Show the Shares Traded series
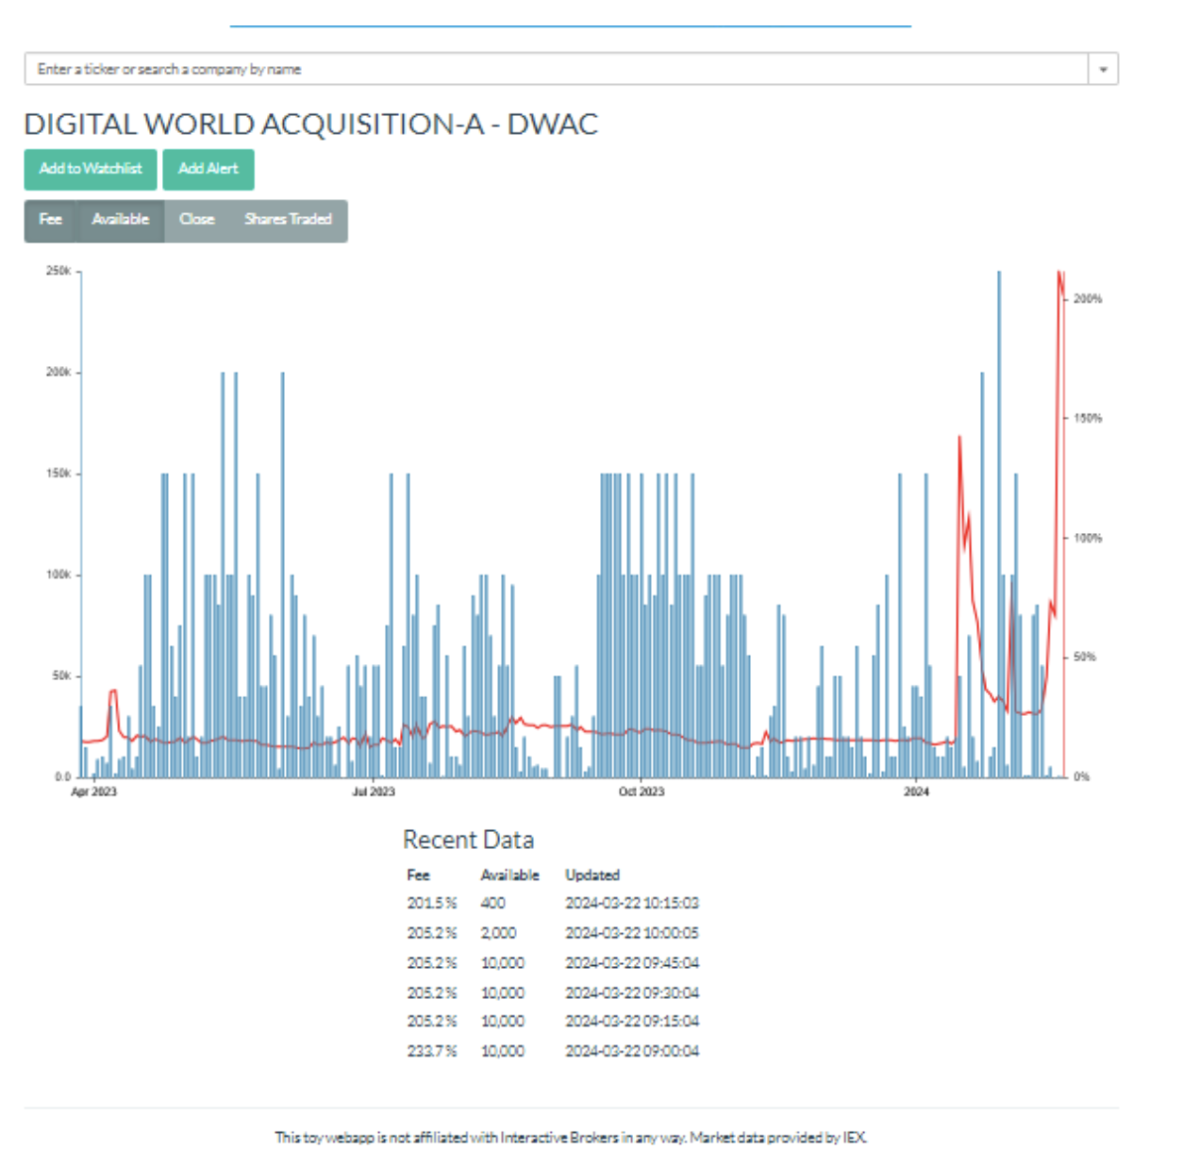Screen dimensions: 1200x1166 pos(288,220)
